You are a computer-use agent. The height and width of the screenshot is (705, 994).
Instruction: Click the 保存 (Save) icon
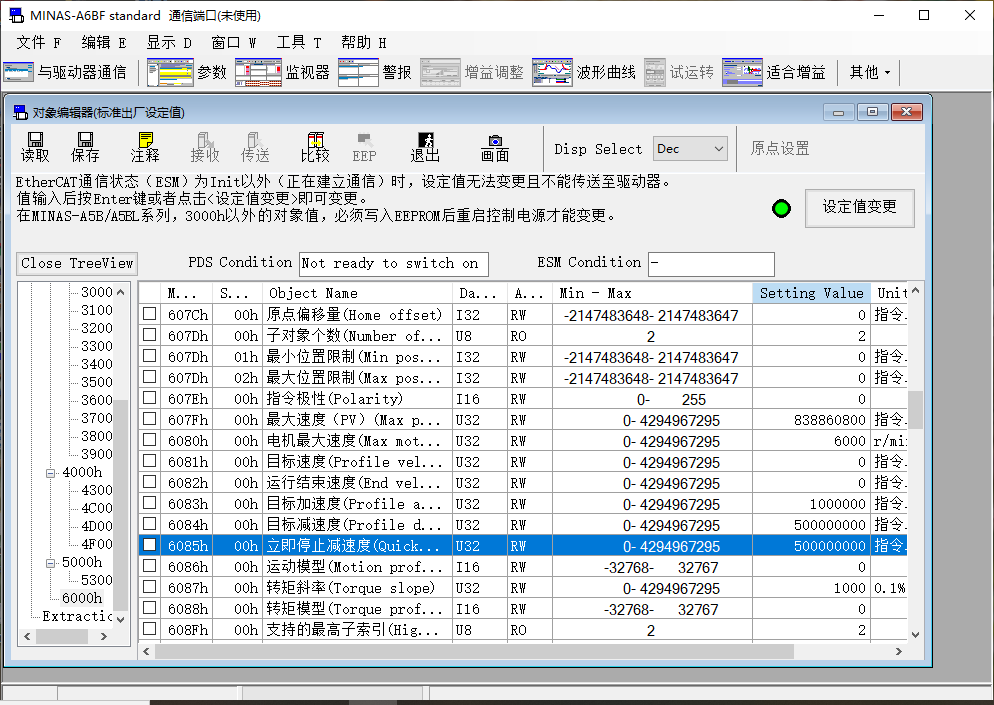click(x=85, y=147)
